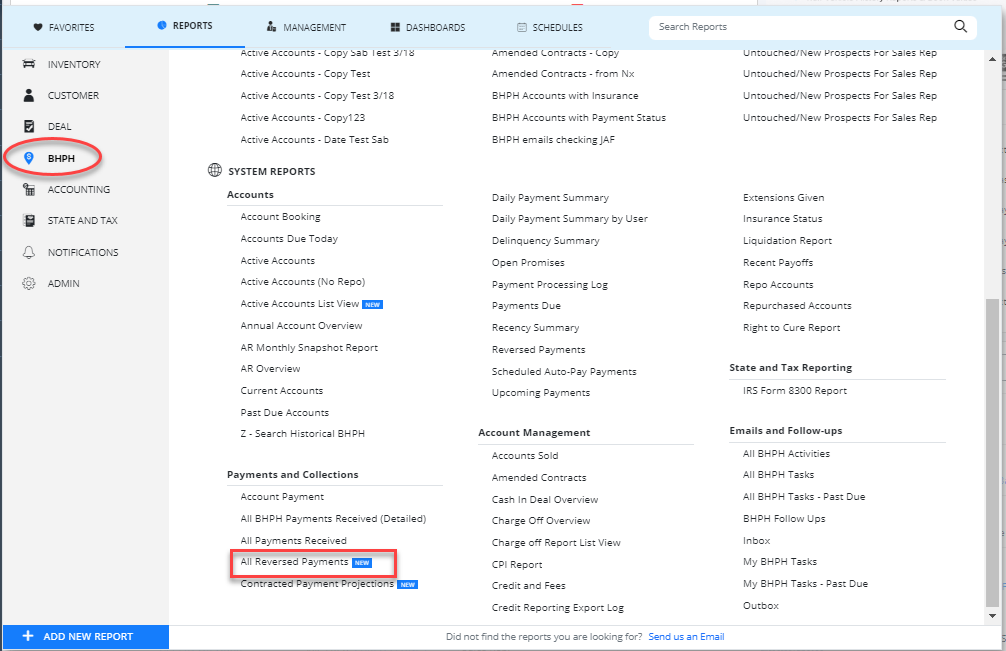1006x651 pixels.
Task: Click the Deal document icon
Action: tap(29, 126)
